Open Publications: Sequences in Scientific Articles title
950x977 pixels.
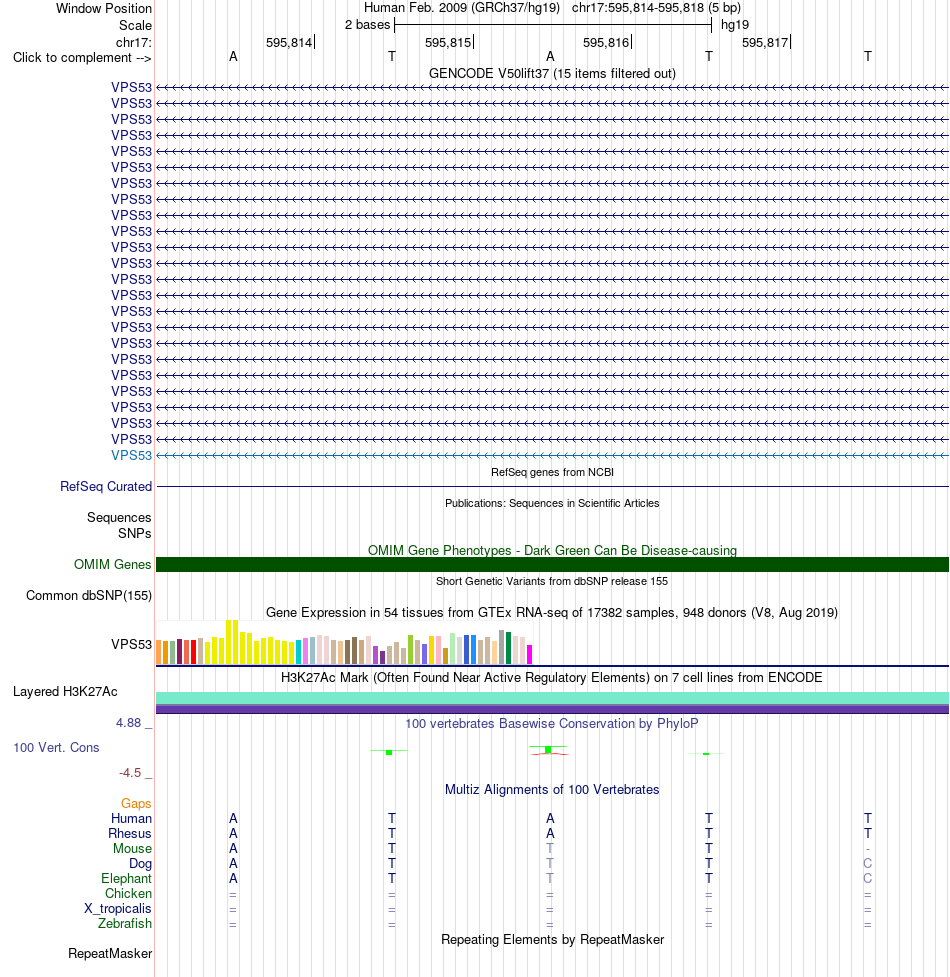[x=552, y=503]
